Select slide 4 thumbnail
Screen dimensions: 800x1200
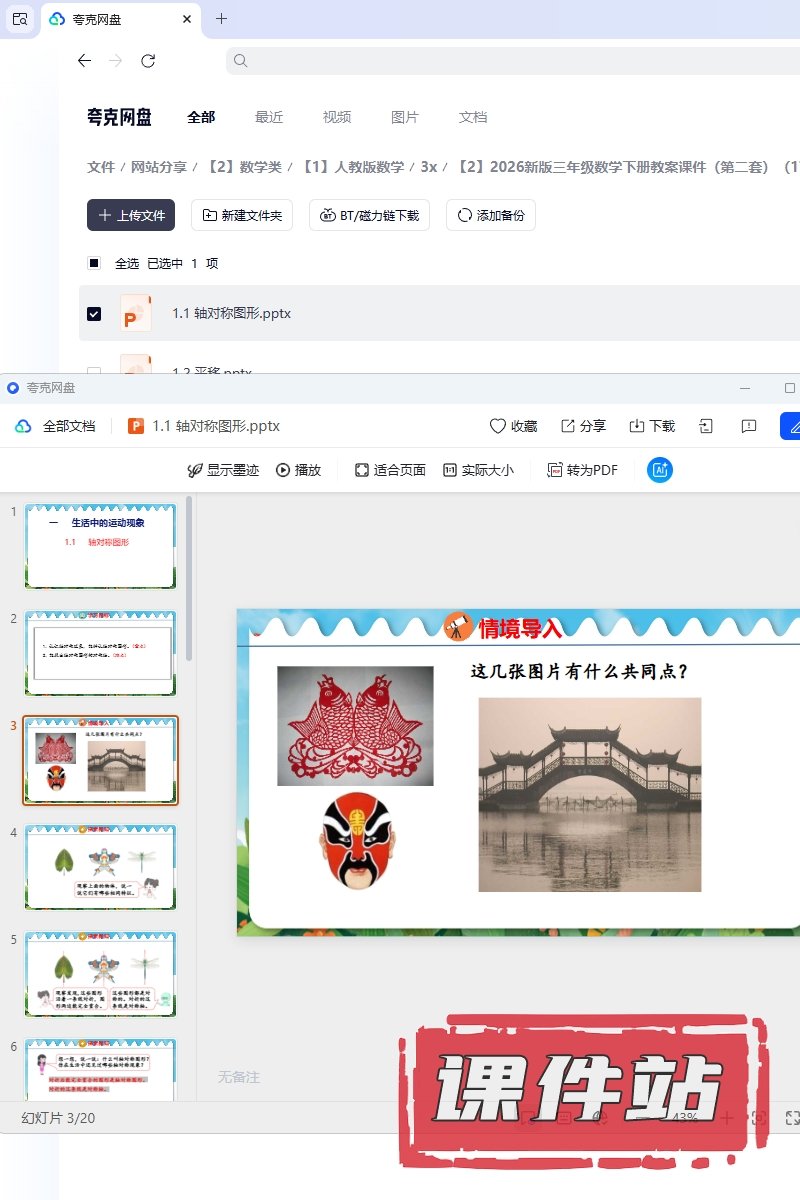100,867
